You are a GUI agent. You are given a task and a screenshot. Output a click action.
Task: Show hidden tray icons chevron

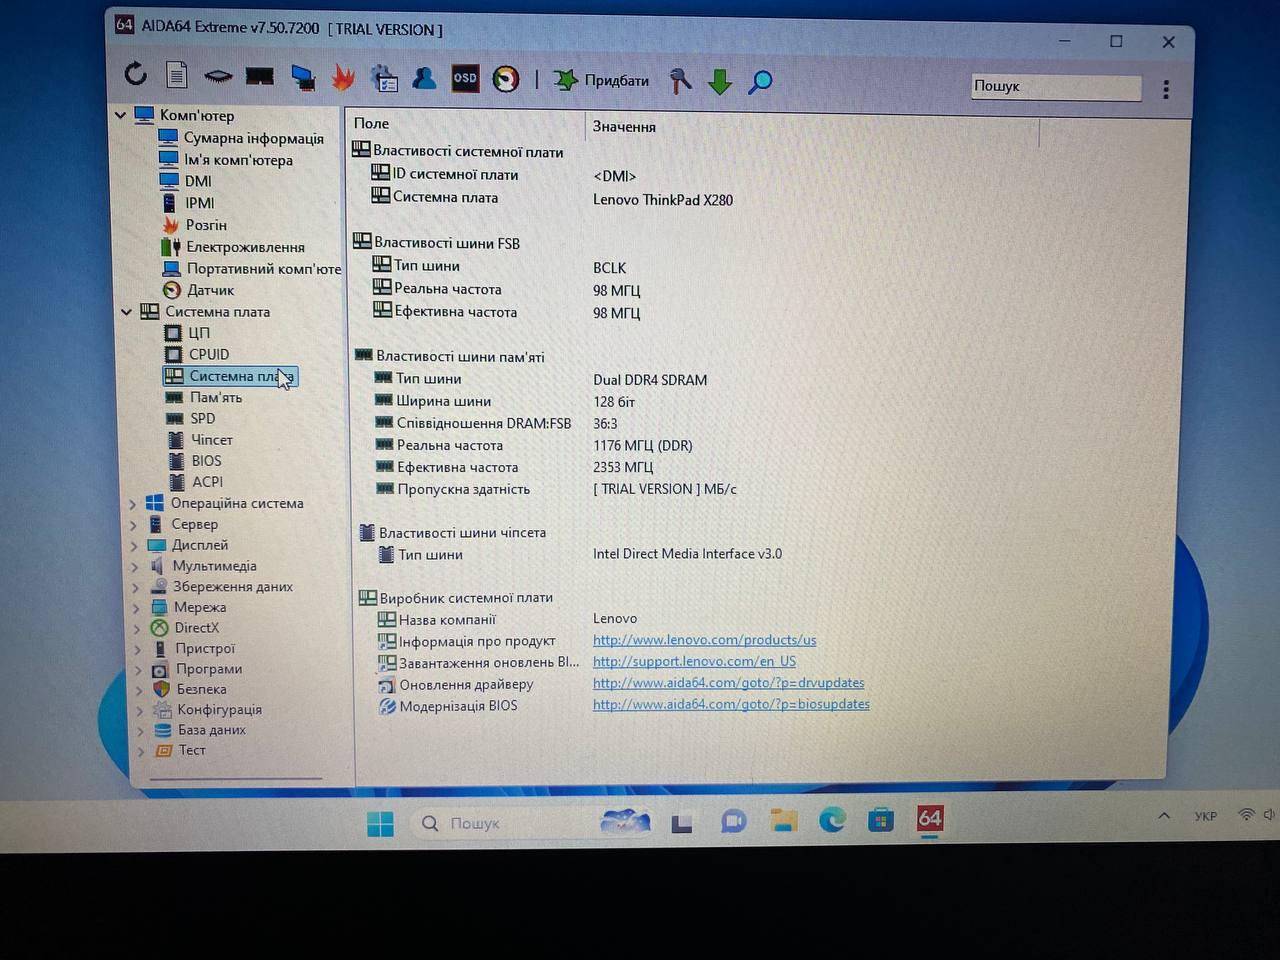coord(1164,816)
